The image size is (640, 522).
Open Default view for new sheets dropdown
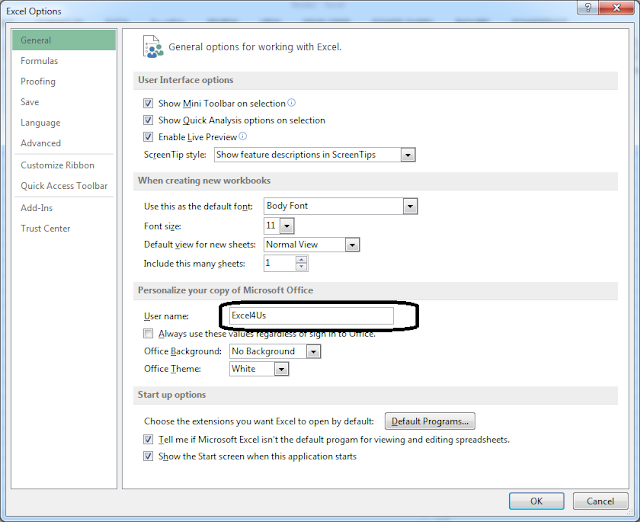pyautogui.click(x=352, y=245)
